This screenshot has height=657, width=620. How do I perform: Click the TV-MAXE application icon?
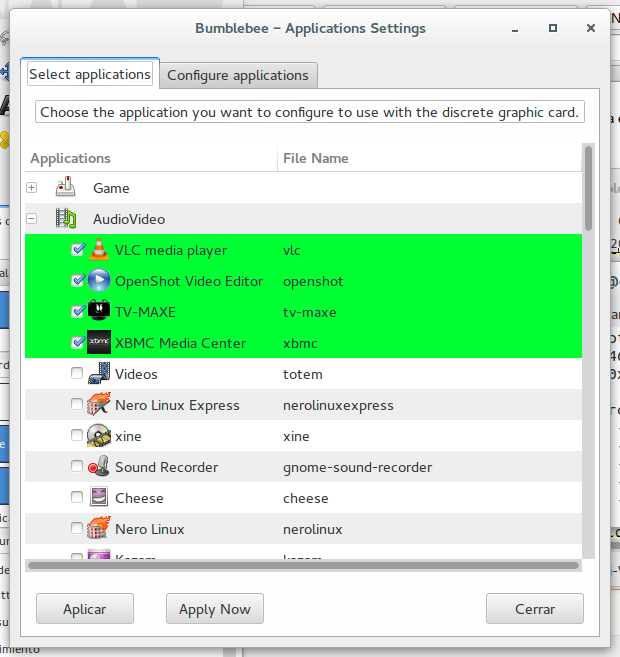pyautogui.click(x=98, y=312)
